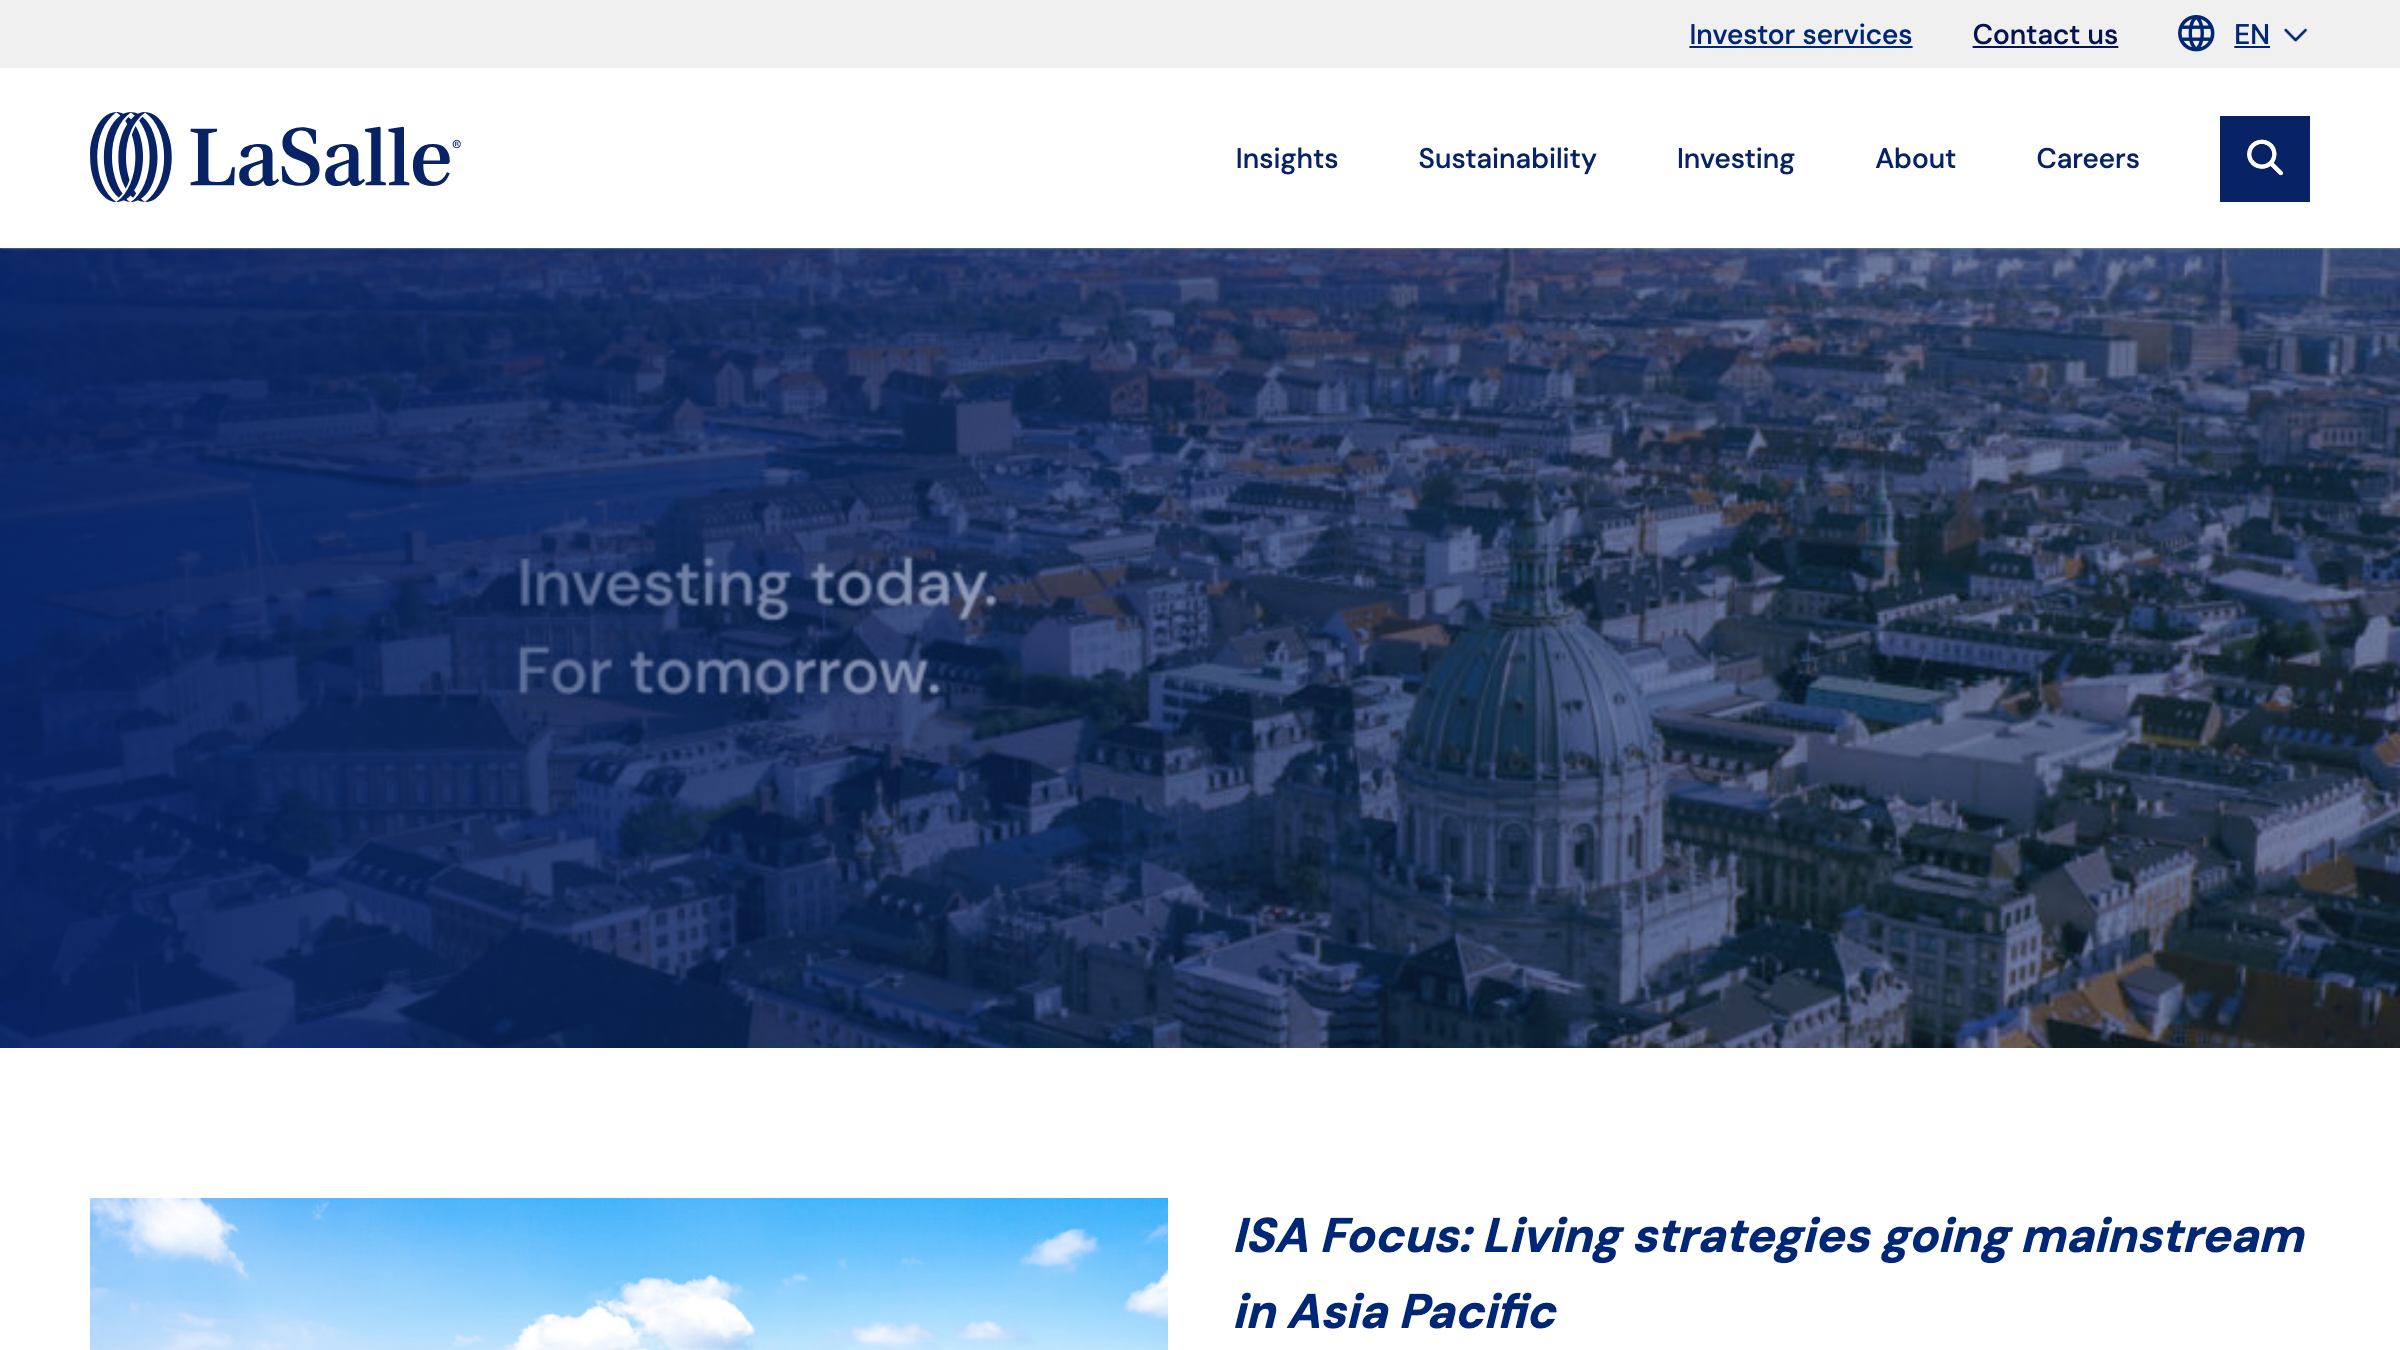Image resolution: width=2400 pixels, height=1350 pixels.
Task: Open the Investing menu
Action: pos(1735,158)
